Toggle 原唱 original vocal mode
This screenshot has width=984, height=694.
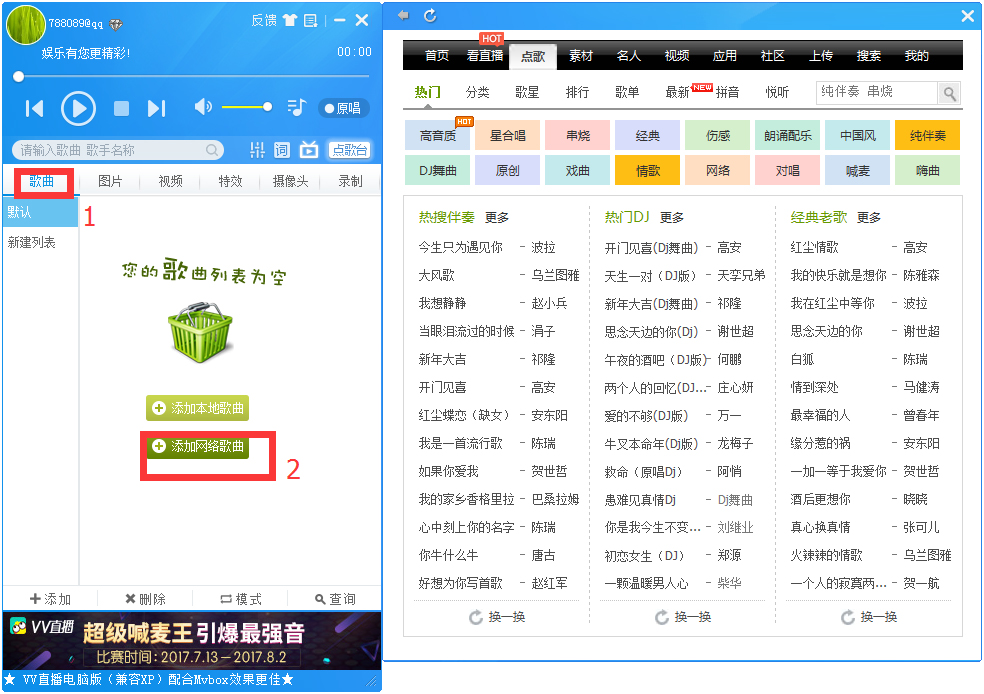pyautogui.click(x=346, y=108)
